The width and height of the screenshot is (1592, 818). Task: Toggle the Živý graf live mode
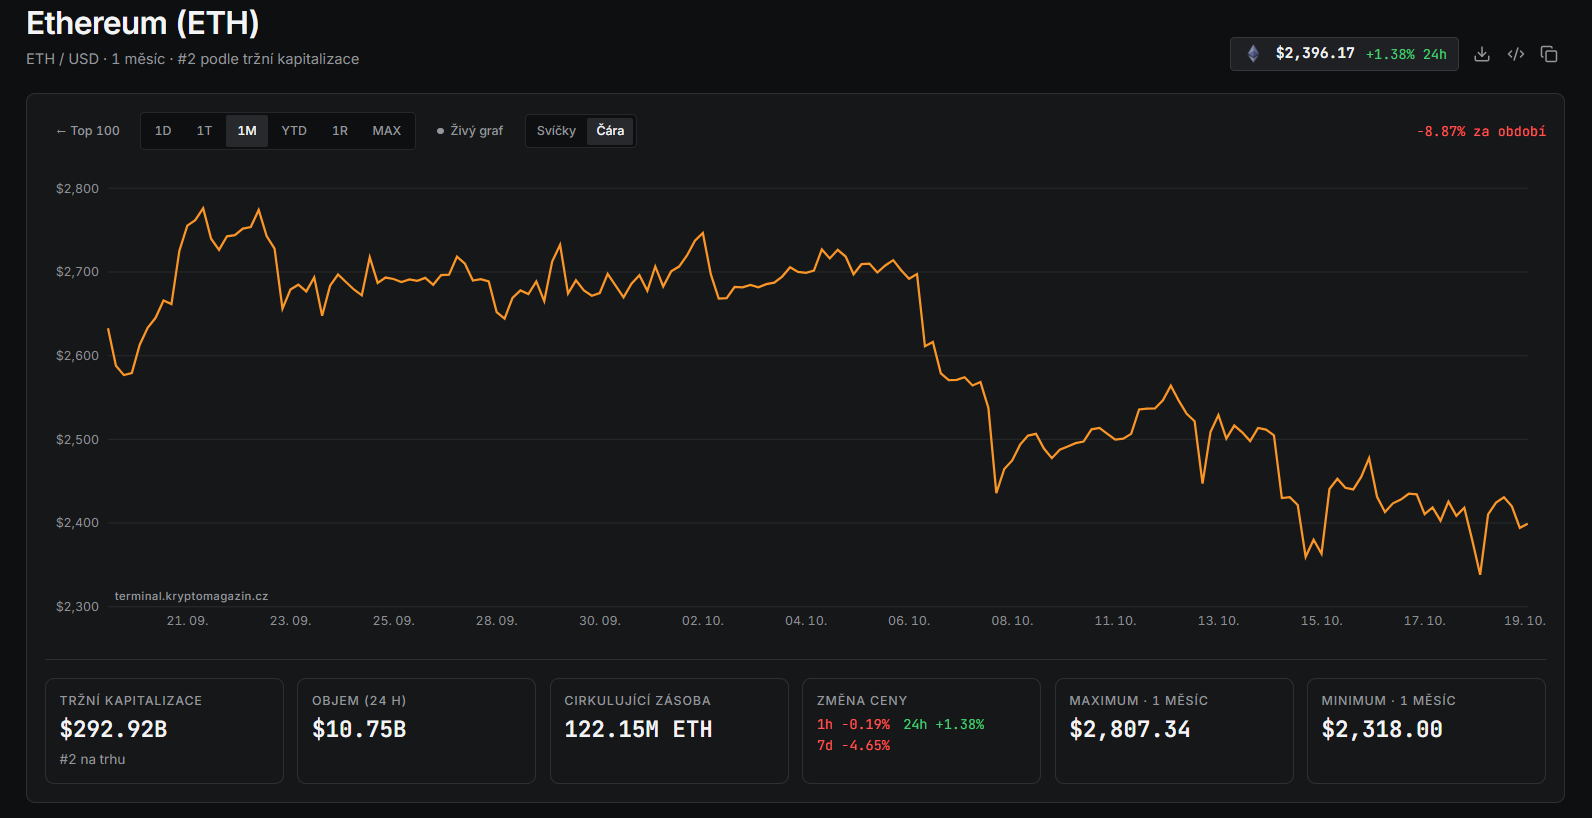[x=470, y=131]
